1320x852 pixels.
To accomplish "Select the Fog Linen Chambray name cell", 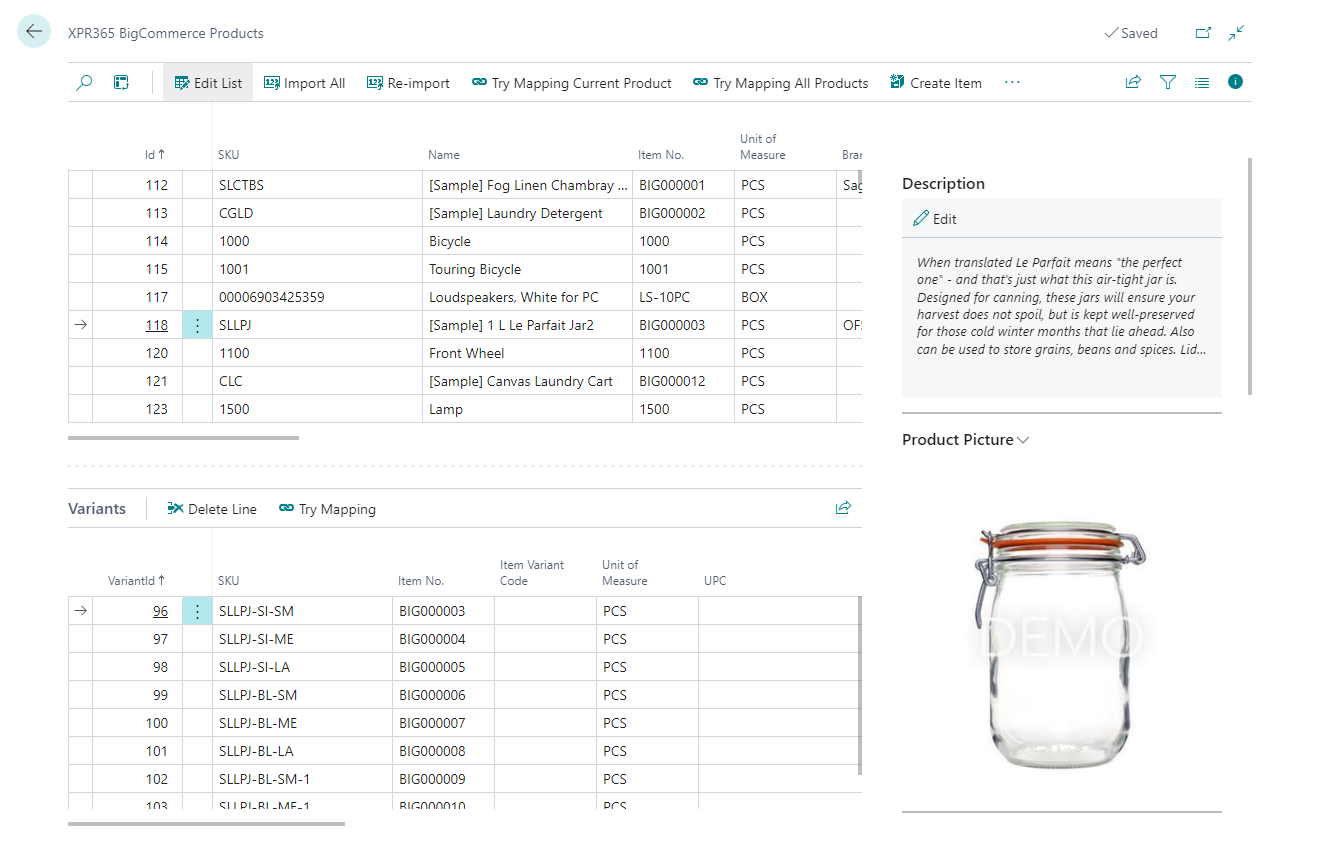I will pos(528,185).
